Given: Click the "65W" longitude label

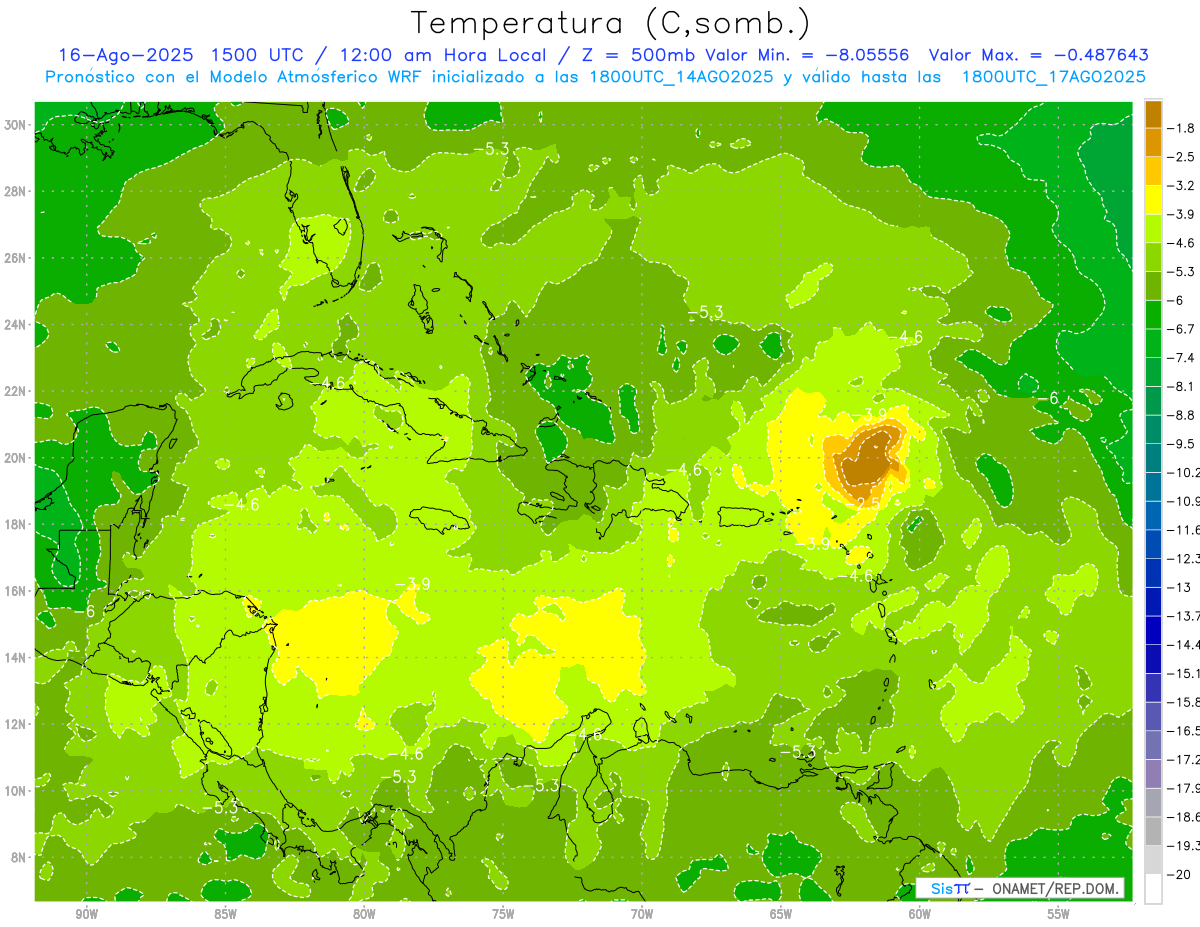Looking at the screenshot, I should point(781,914).
